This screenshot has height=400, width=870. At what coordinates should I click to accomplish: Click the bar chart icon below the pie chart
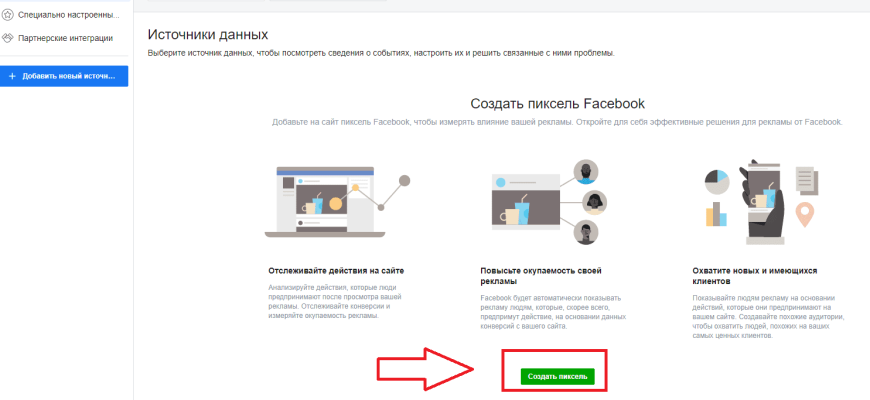click(716, 214)
